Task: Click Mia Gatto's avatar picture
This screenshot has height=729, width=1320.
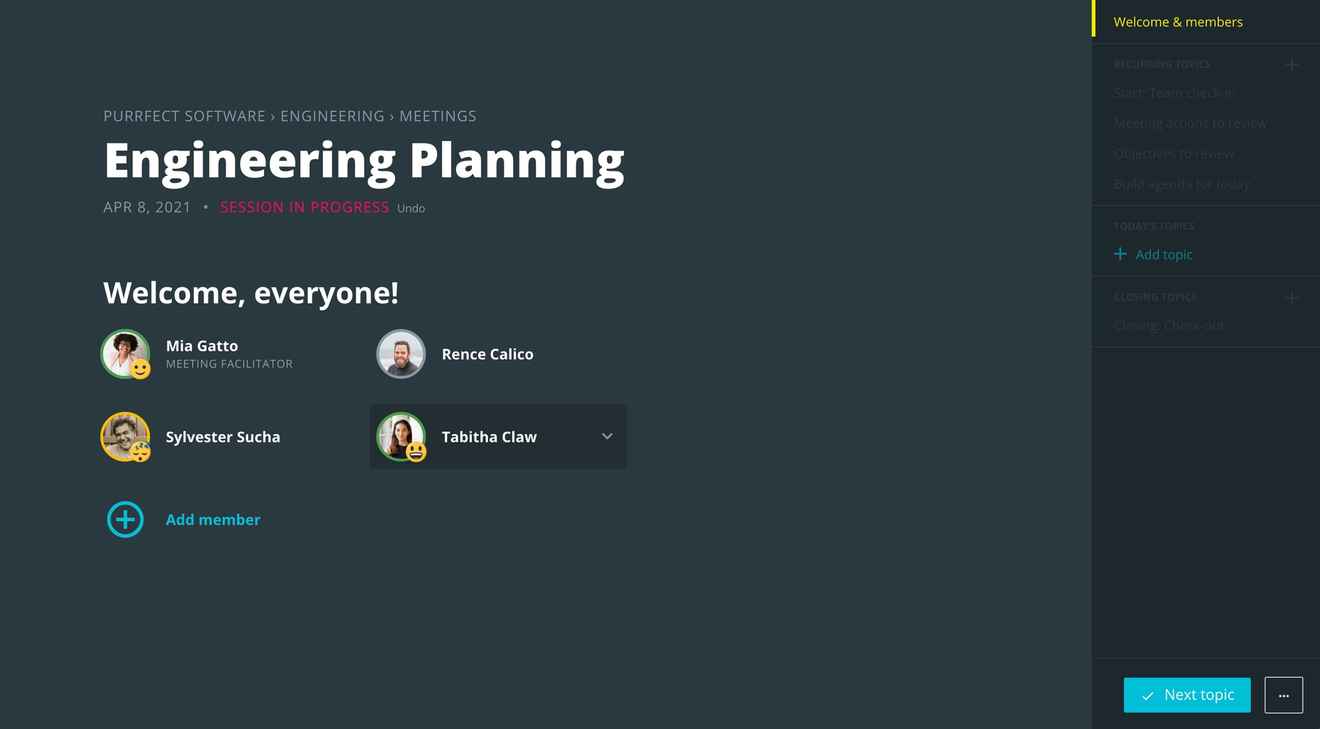Action: [125, 353]
